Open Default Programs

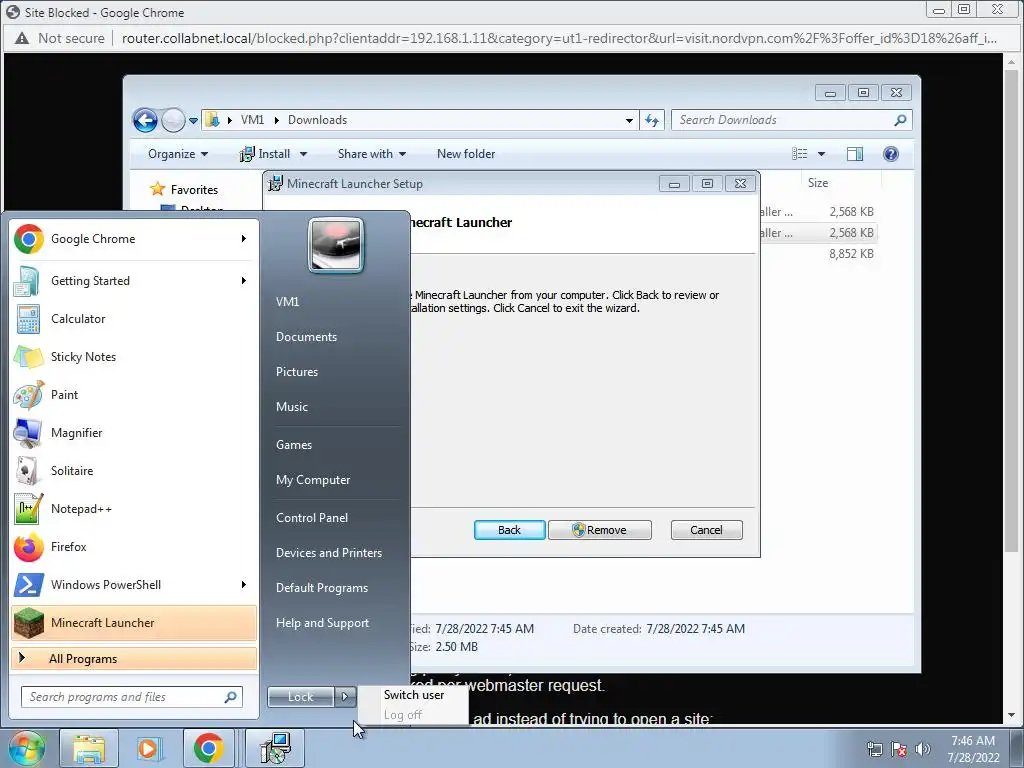click(x=322, y=588)
